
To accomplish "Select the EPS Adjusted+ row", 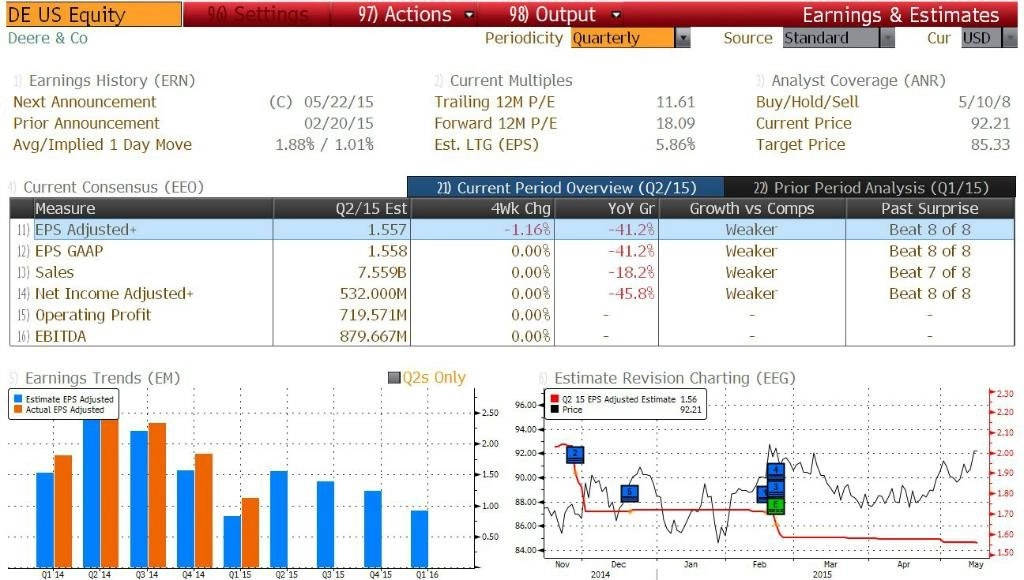I will coord(512,229).
